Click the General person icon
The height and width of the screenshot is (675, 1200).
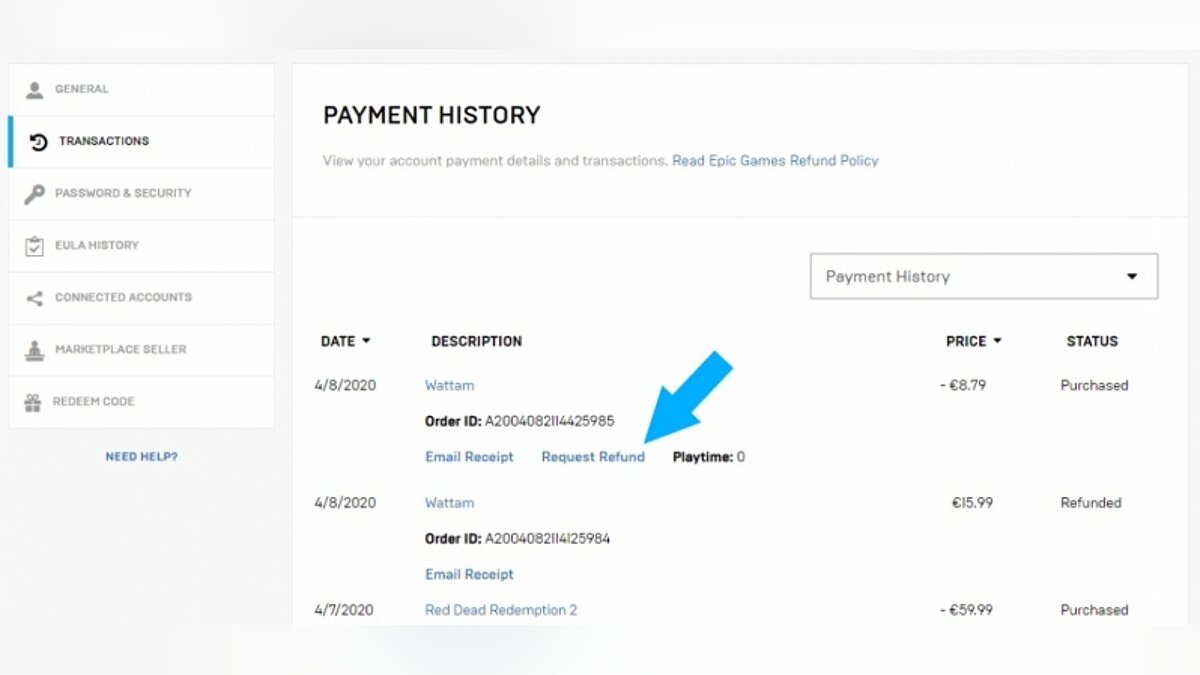pos(35,90)
